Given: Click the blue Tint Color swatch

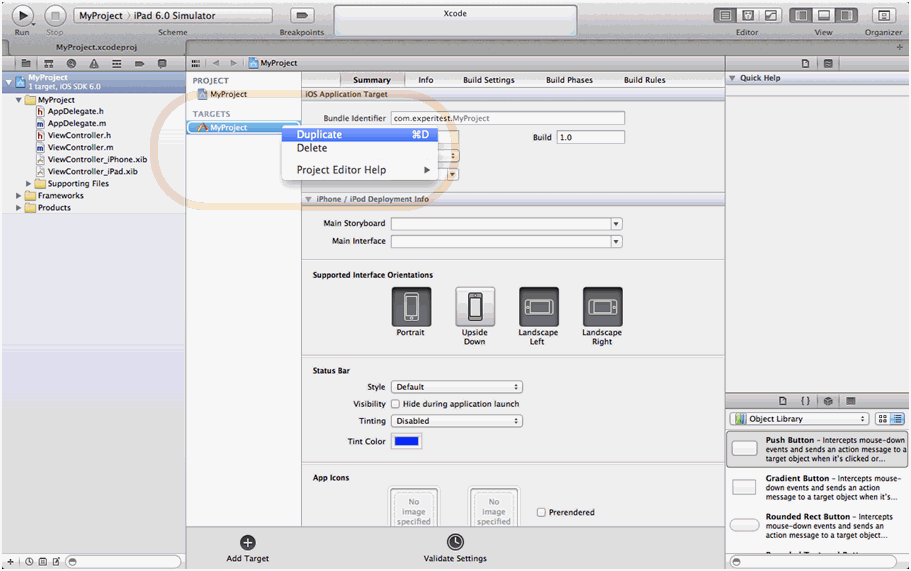Looking at the screenshot, I should (407, 441).
